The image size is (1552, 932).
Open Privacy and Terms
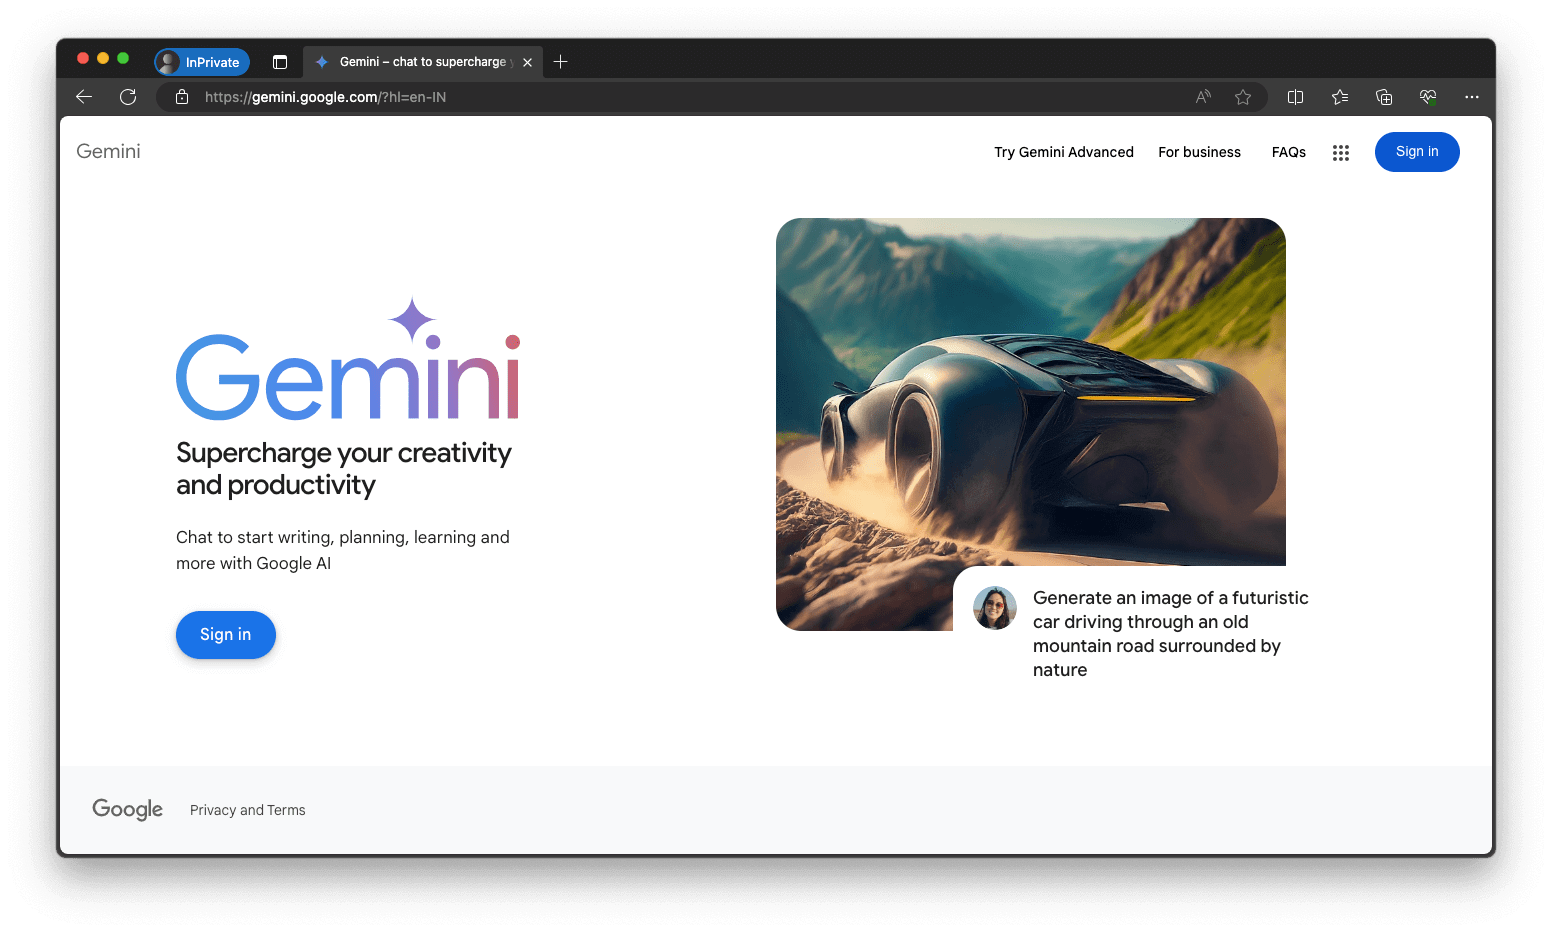tap(247, 810)
